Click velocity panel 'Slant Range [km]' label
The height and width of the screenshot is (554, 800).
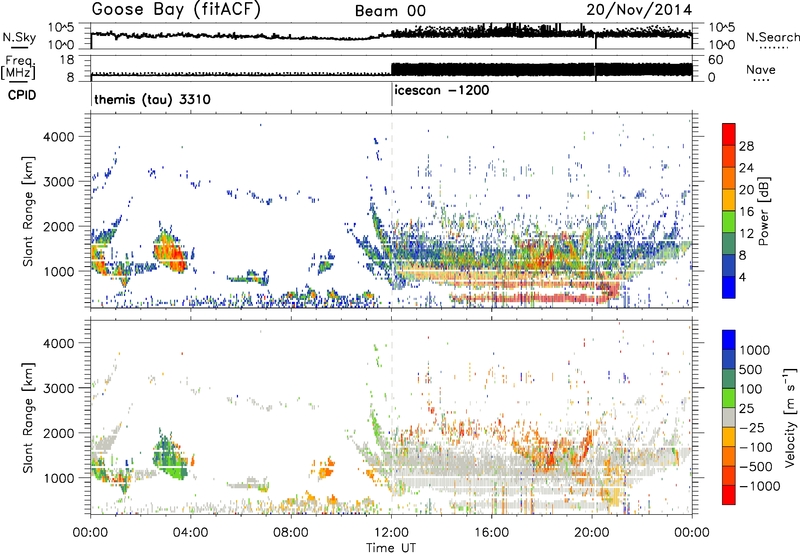click(28, 417)
